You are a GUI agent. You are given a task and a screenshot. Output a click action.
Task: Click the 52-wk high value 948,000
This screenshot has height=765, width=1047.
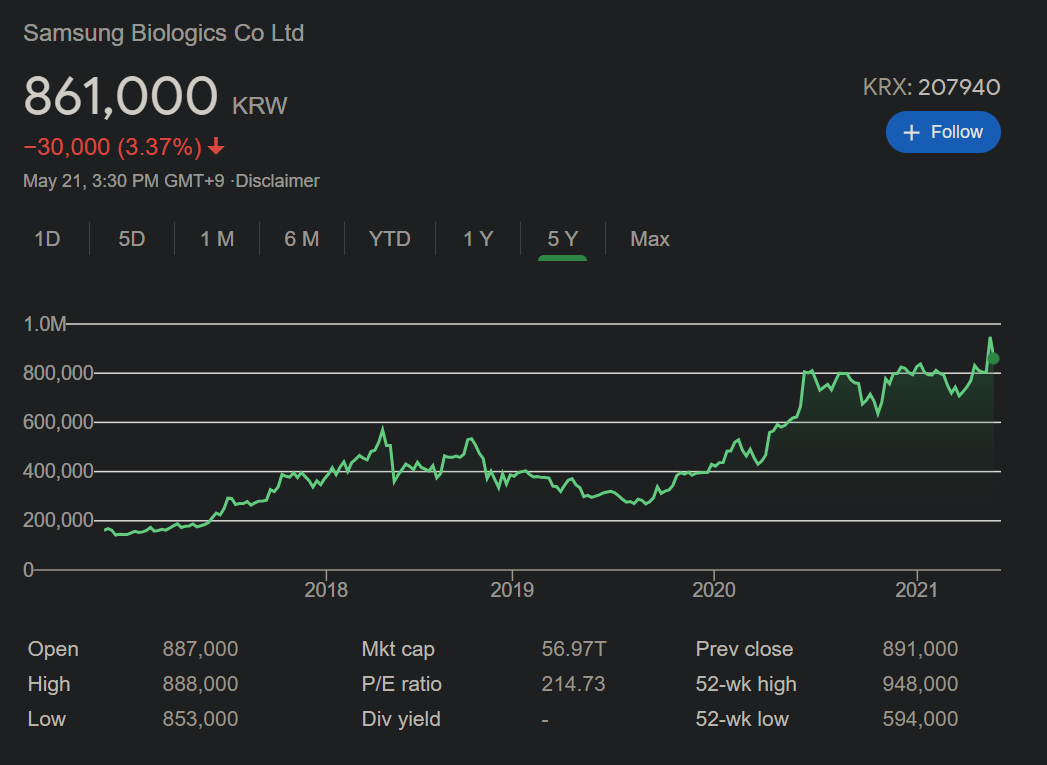click(x=920, y=684)
